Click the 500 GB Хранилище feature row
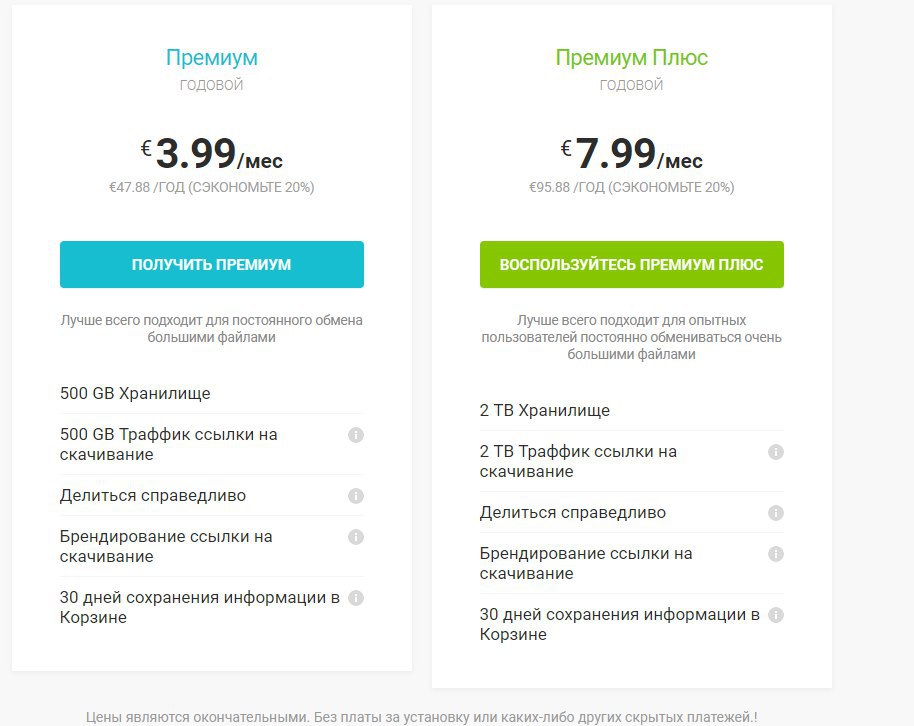The height and width of the screenshot is (726, 914). (212, 393)
